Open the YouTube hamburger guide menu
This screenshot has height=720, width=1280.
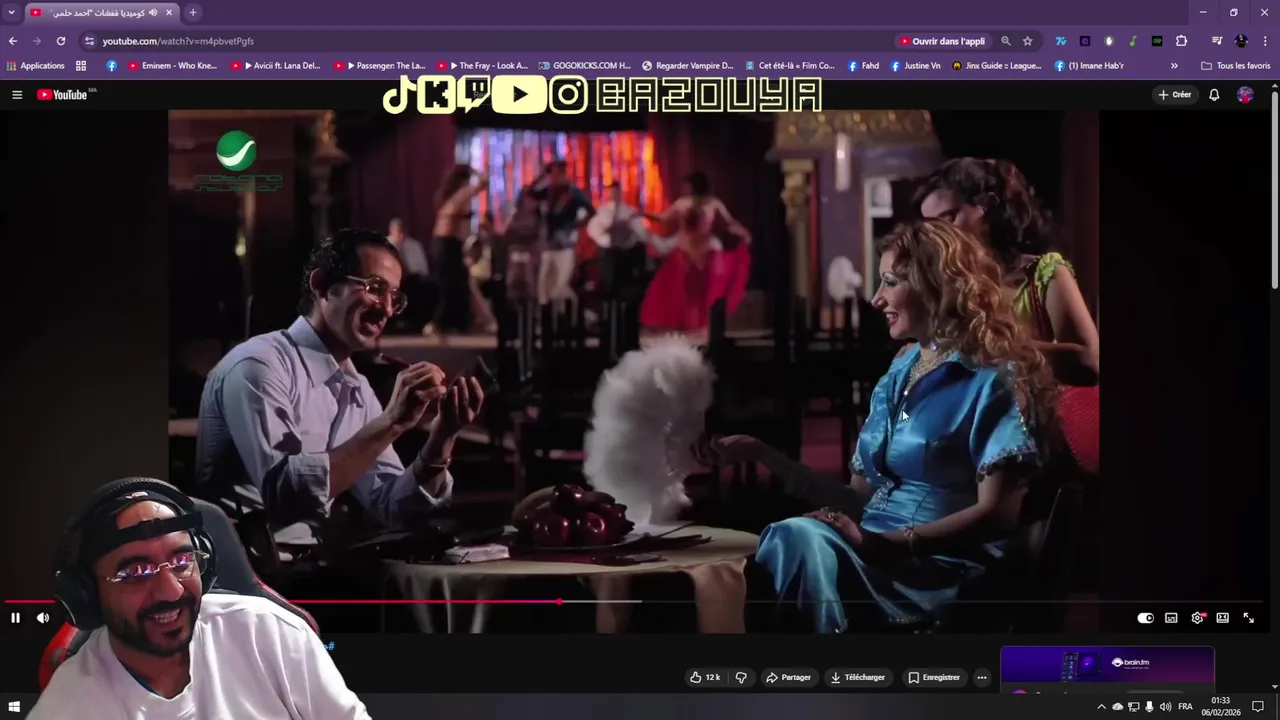coord(16,94)
